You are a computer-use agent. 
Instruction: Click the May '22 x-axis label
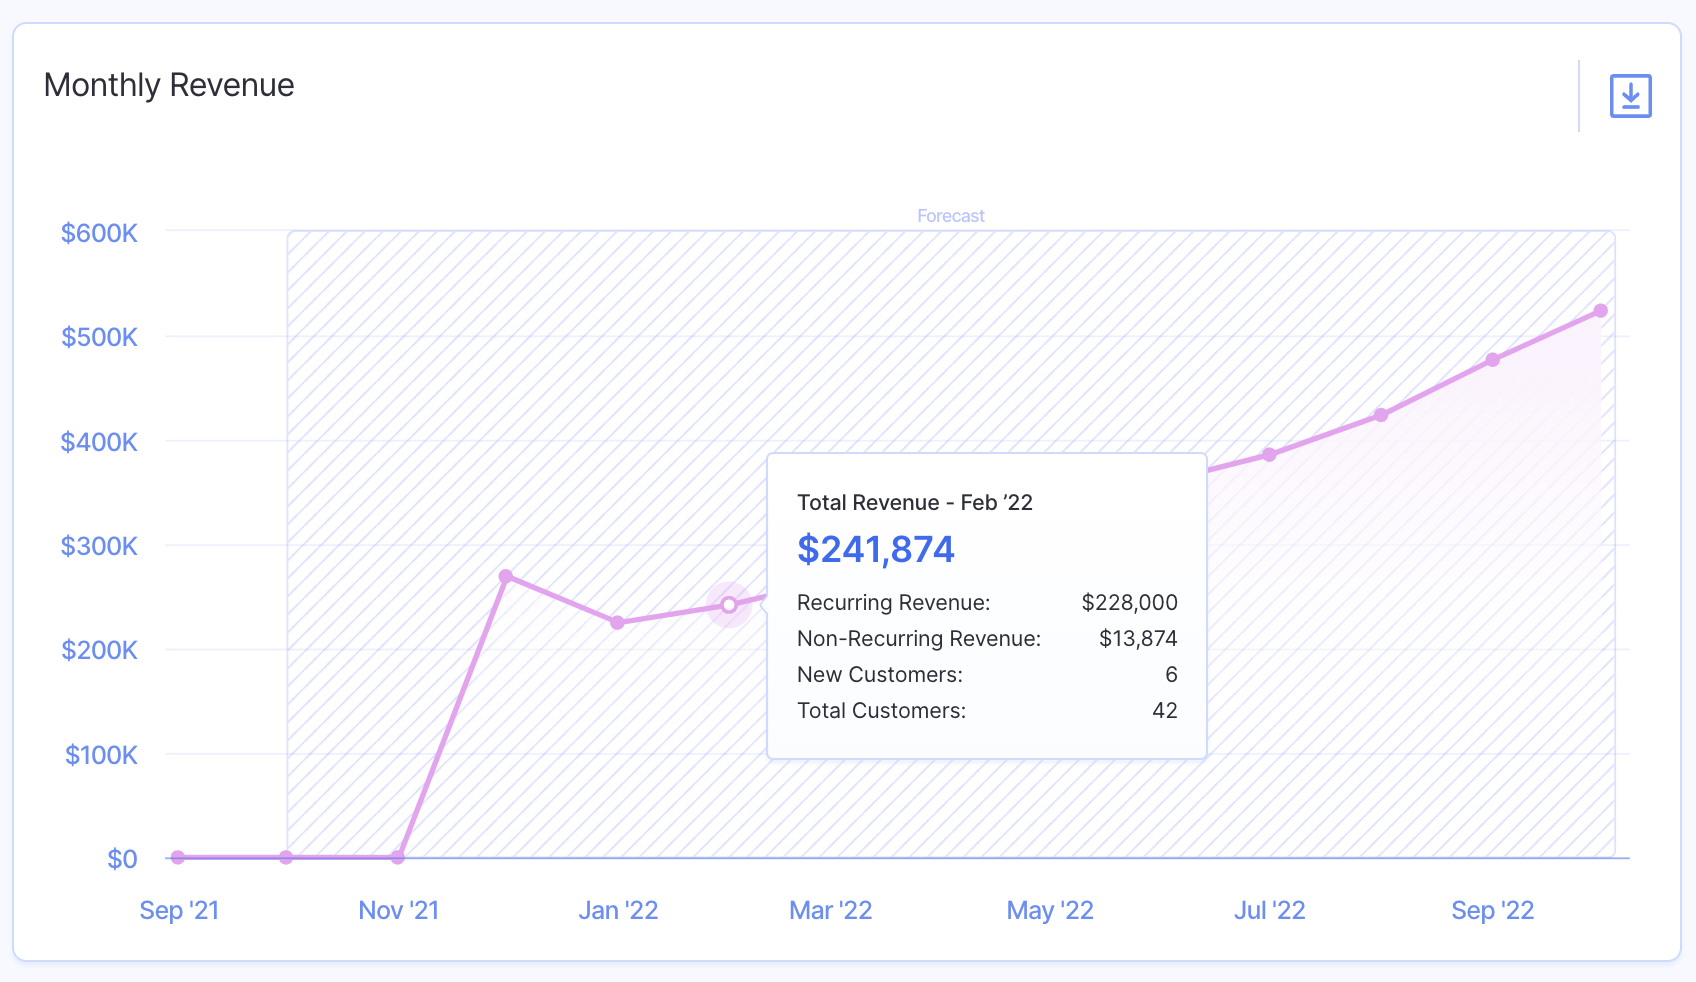tap(1049, 910)
